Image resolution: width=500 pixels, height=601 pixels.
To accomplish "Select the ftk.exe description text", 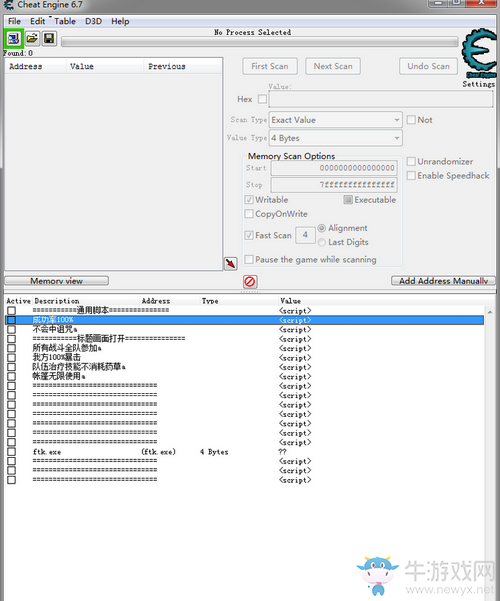I will (x=47, y=452).
